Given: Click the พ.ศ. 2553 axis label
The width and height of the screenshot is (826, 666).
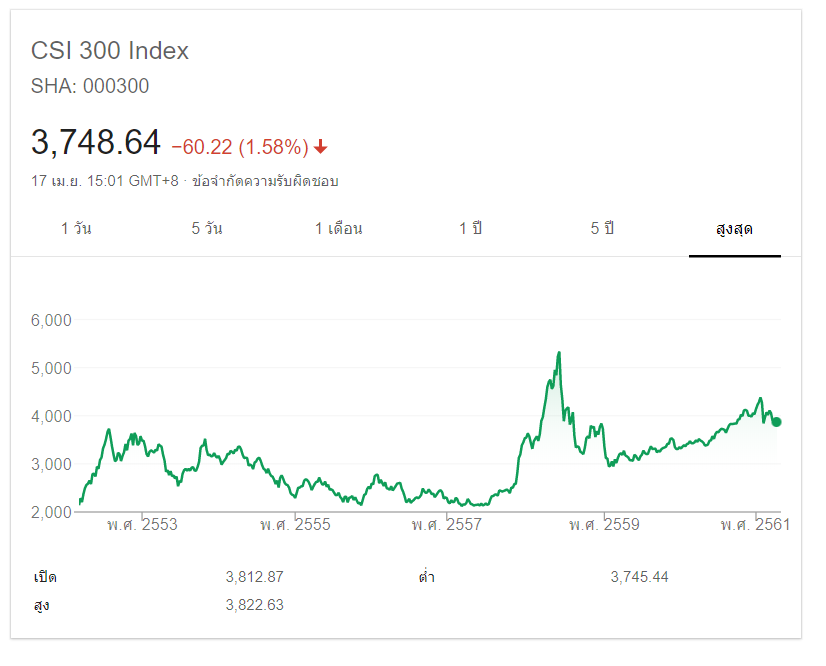Looking at the screenshot, I should point(142,525).
